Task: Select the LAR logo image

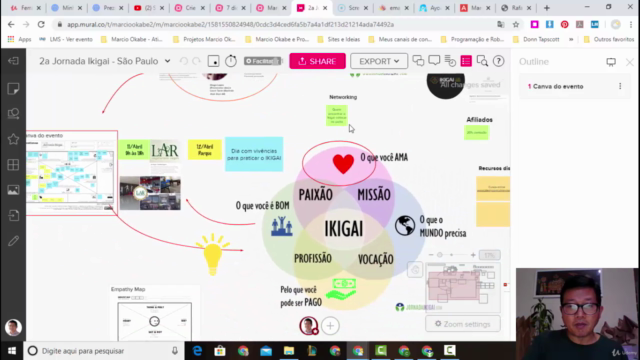Action: (165, 151)
